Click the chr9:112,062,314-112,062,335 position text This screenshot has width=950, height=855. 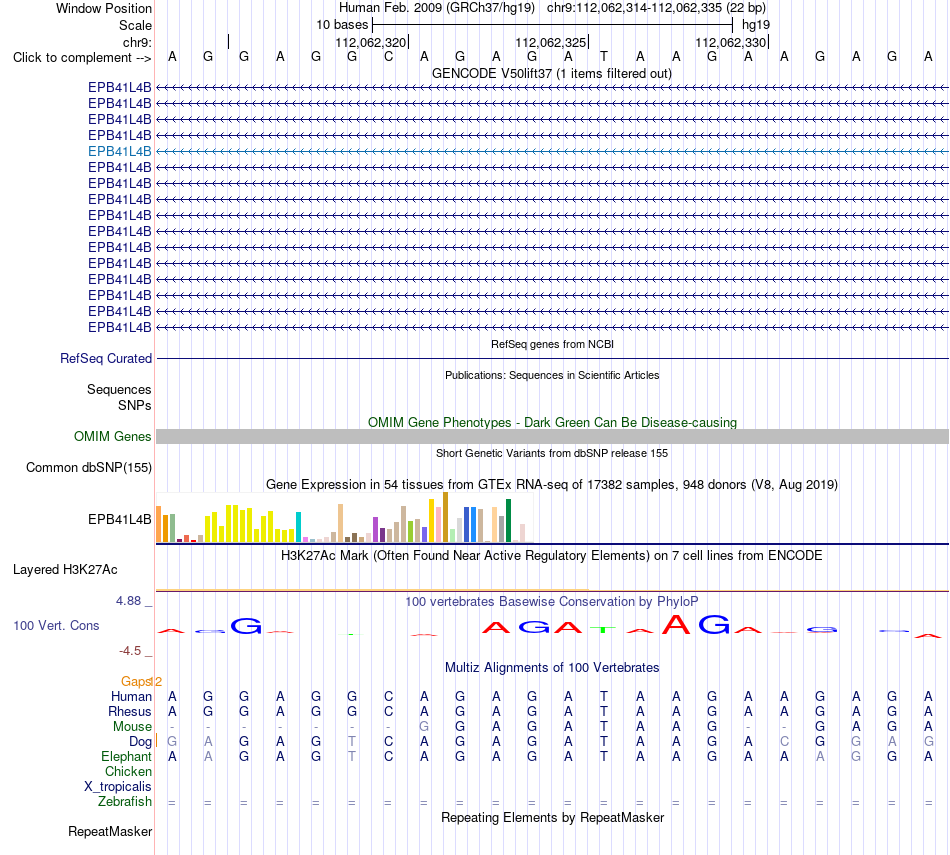[x=656, y=8]
